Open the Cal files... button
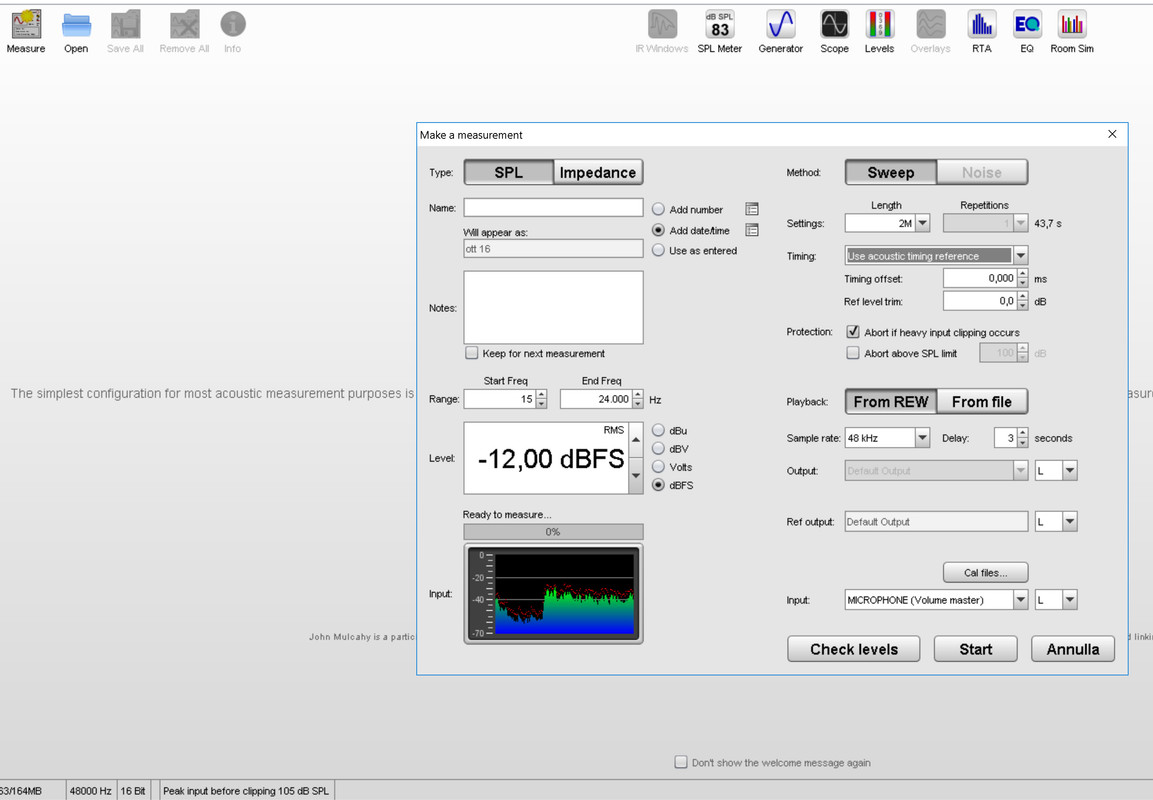 [985, 572]
